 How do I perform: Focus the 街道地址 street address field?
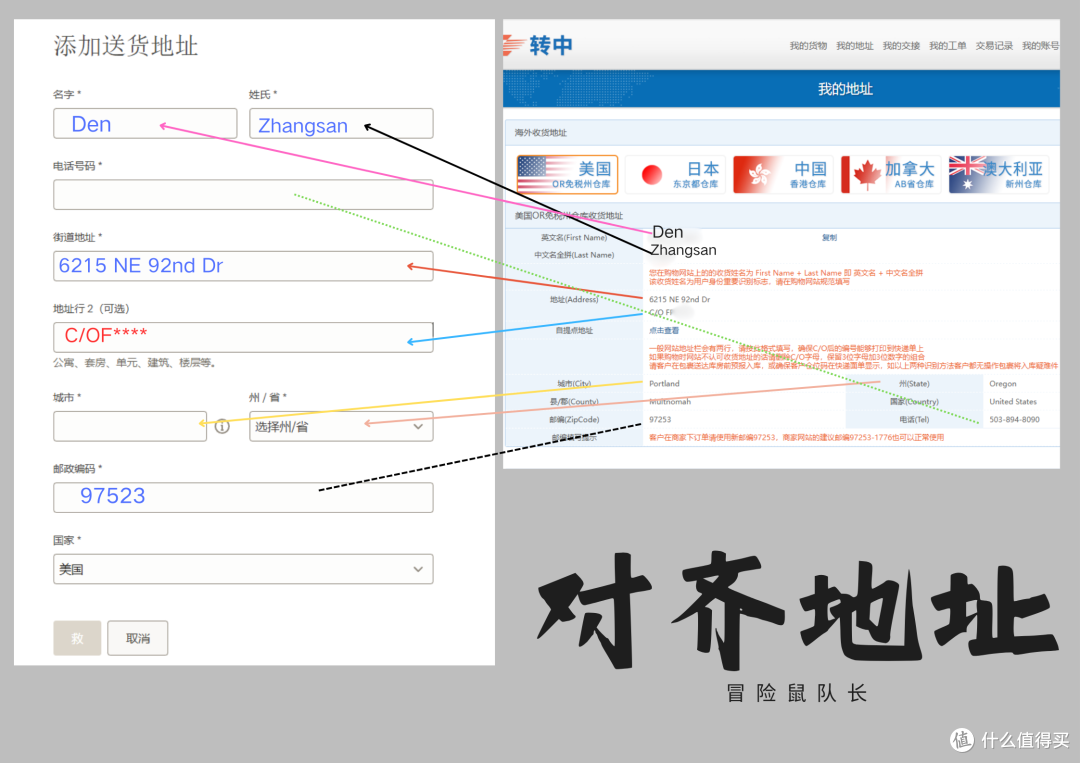[x=243, y=266]
